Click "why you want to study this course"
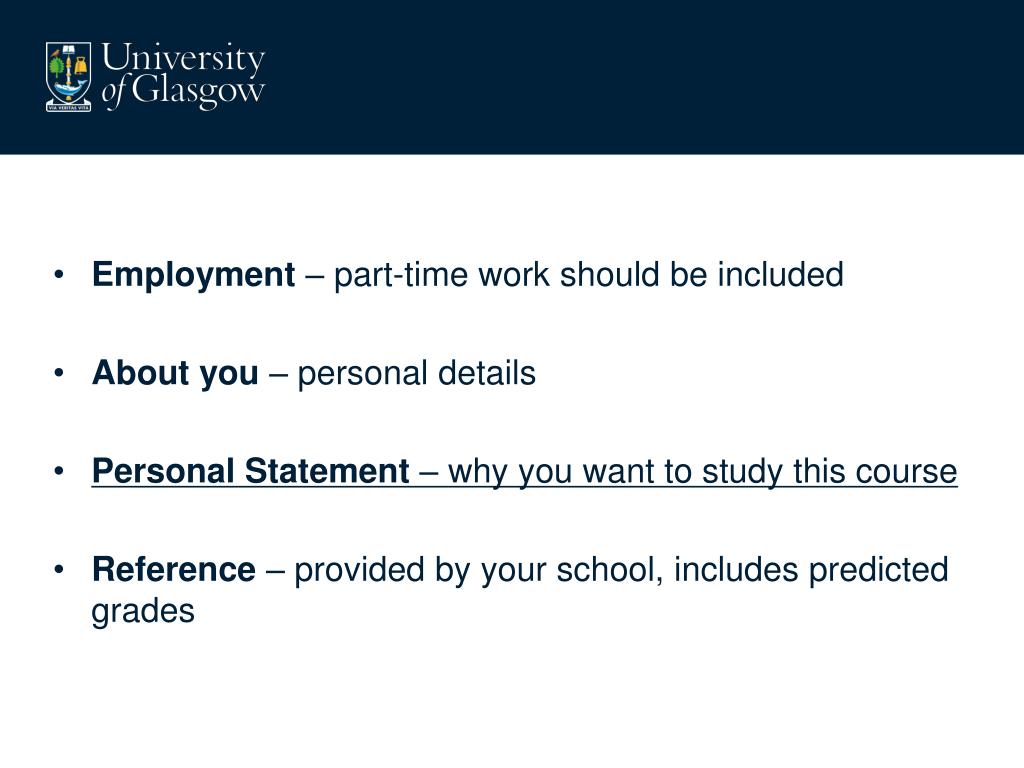The image size is (1024, 768). 703,472
